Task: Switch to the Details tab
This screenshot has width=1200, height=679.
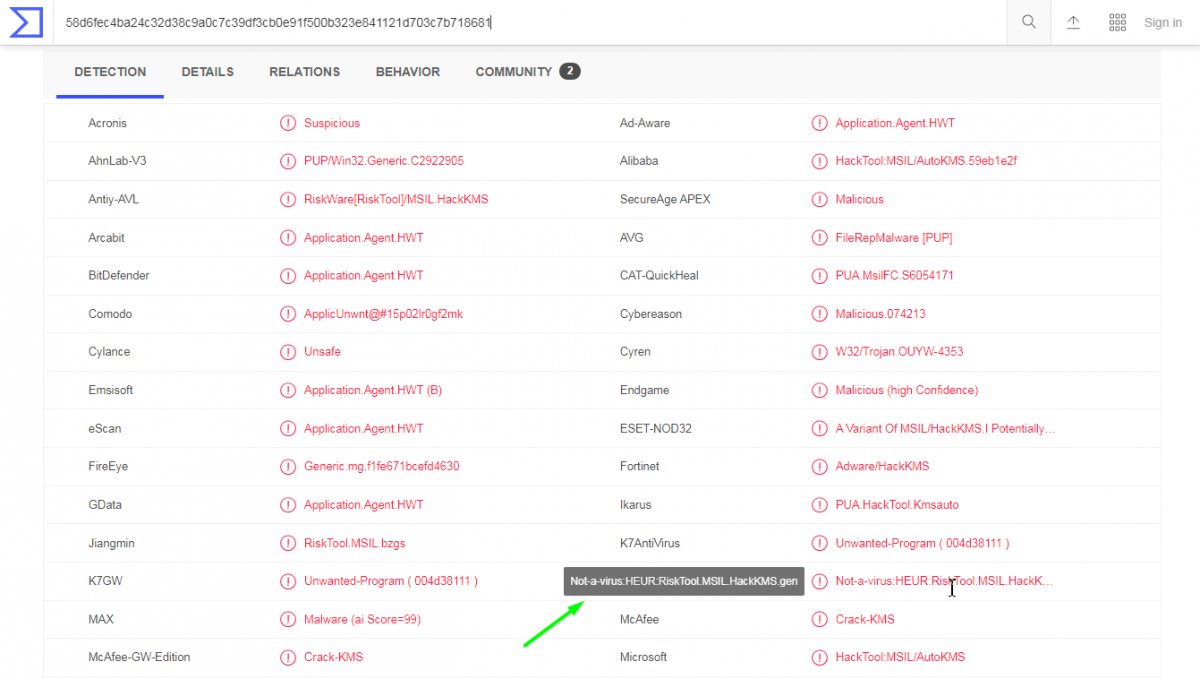Action: (x=207, y=72)
